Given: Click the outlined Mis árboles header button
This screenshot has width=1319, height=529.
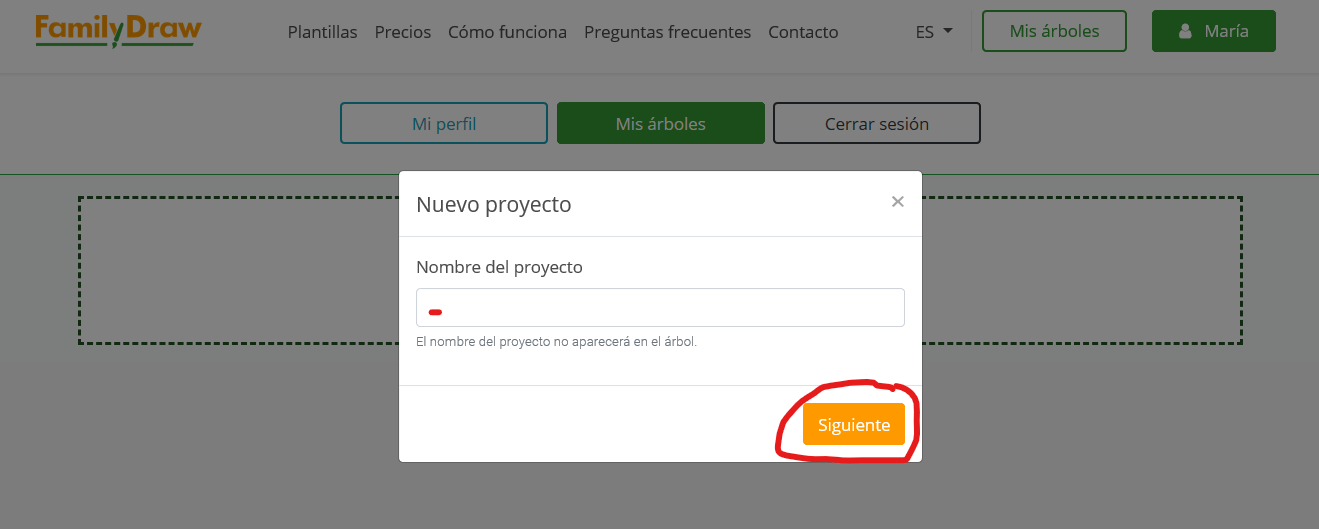Looking at the screenshot, I should 1054,31.
